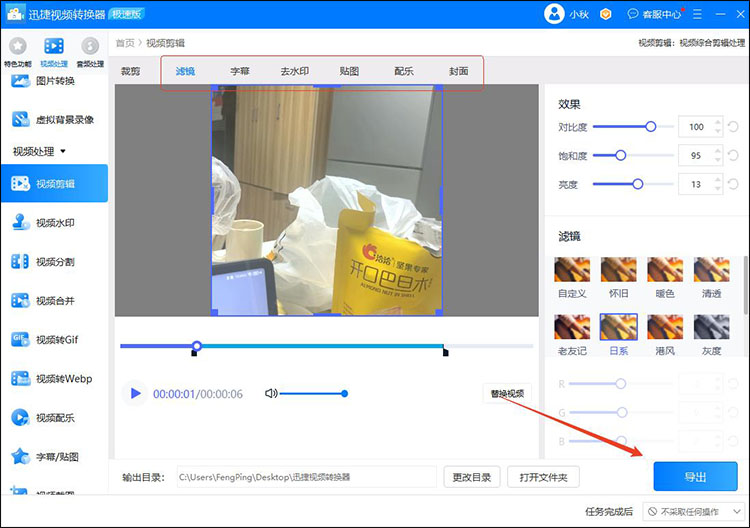
Task: Switch to the 去水印 tab
Action: pyautogui.click(x=295, y=71)
